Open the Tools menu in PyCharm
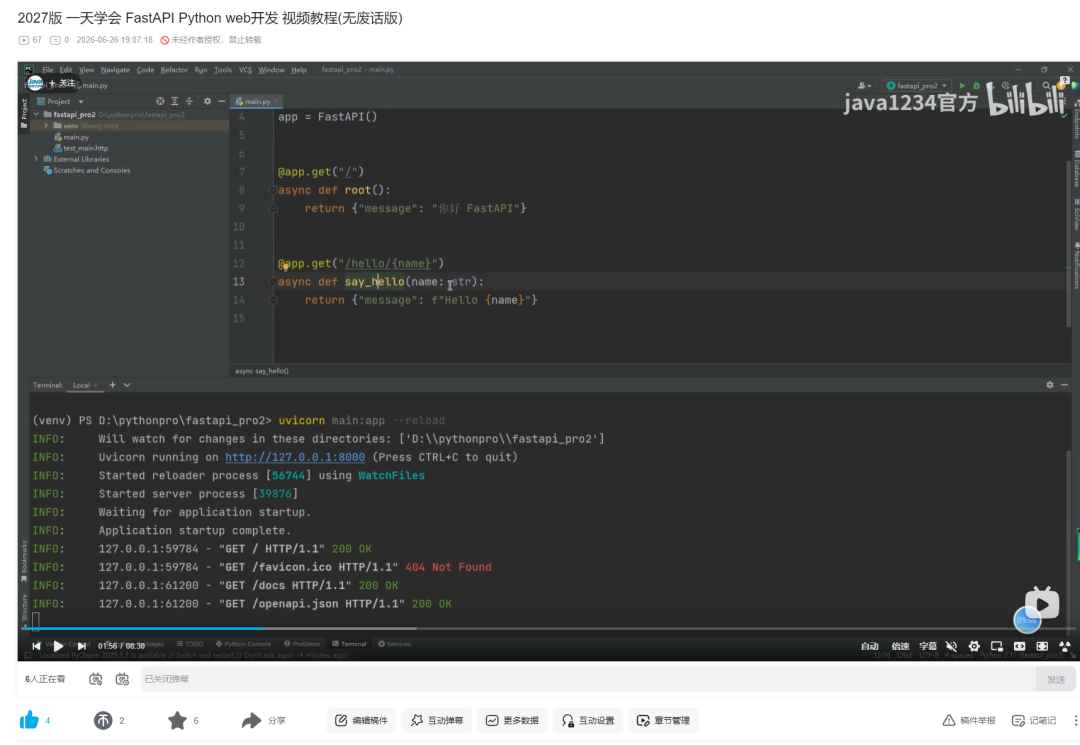Screen dimensions: 1080x745 222,70
